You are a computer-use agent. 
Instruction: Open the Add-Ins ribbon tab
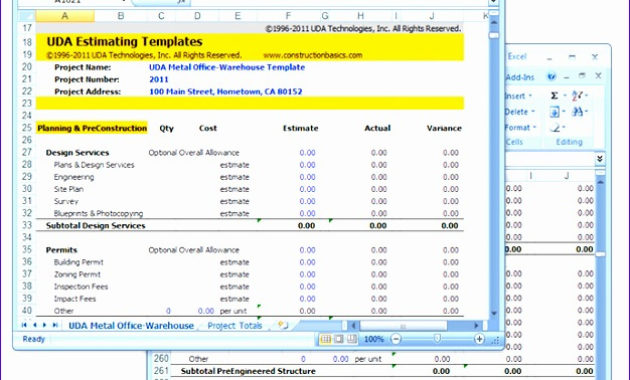click(520, 77)
